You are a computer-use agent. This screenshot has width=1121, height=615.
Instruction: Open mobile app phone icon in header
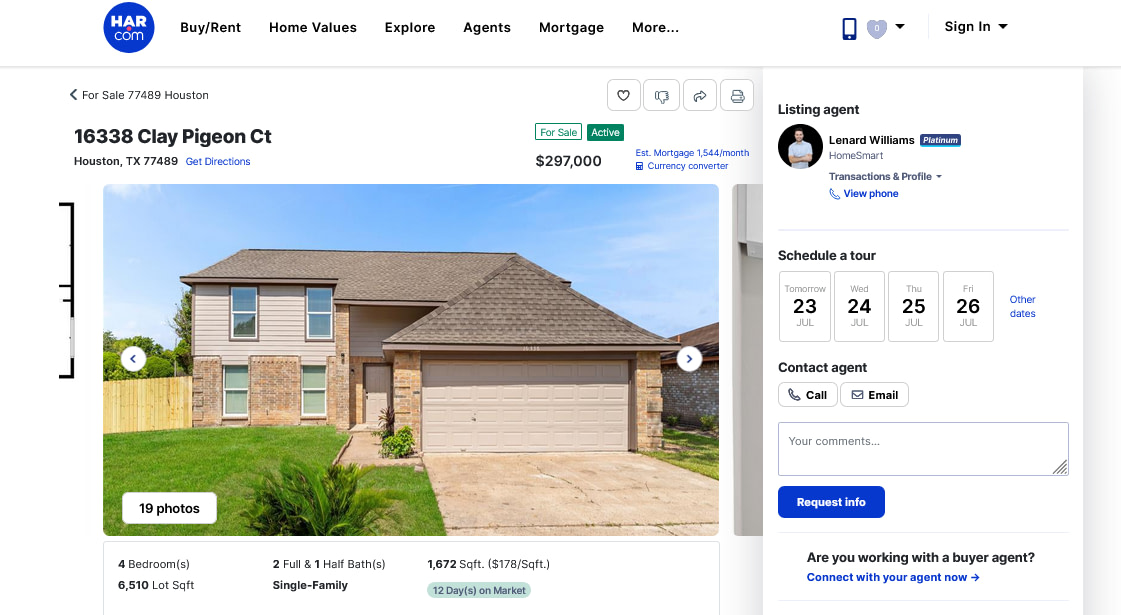point(849,29)
